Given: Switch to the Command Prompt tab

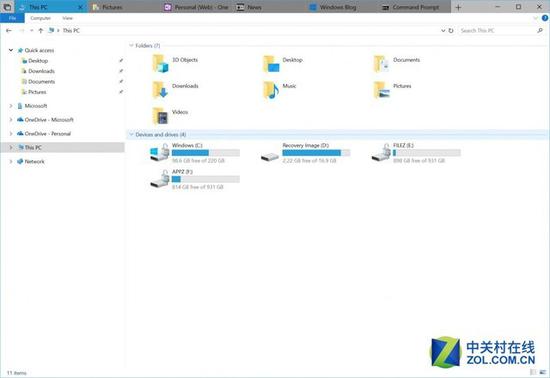Looking at the screenshot, I should (x=414, y=7).
